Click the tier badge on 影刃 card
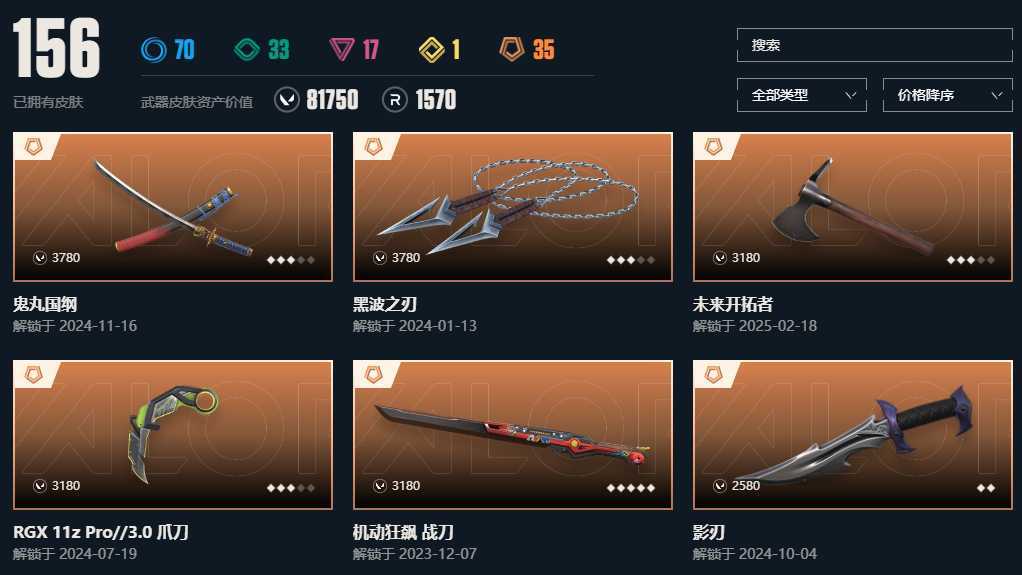1022x575 pixels. tap(714, 375)
